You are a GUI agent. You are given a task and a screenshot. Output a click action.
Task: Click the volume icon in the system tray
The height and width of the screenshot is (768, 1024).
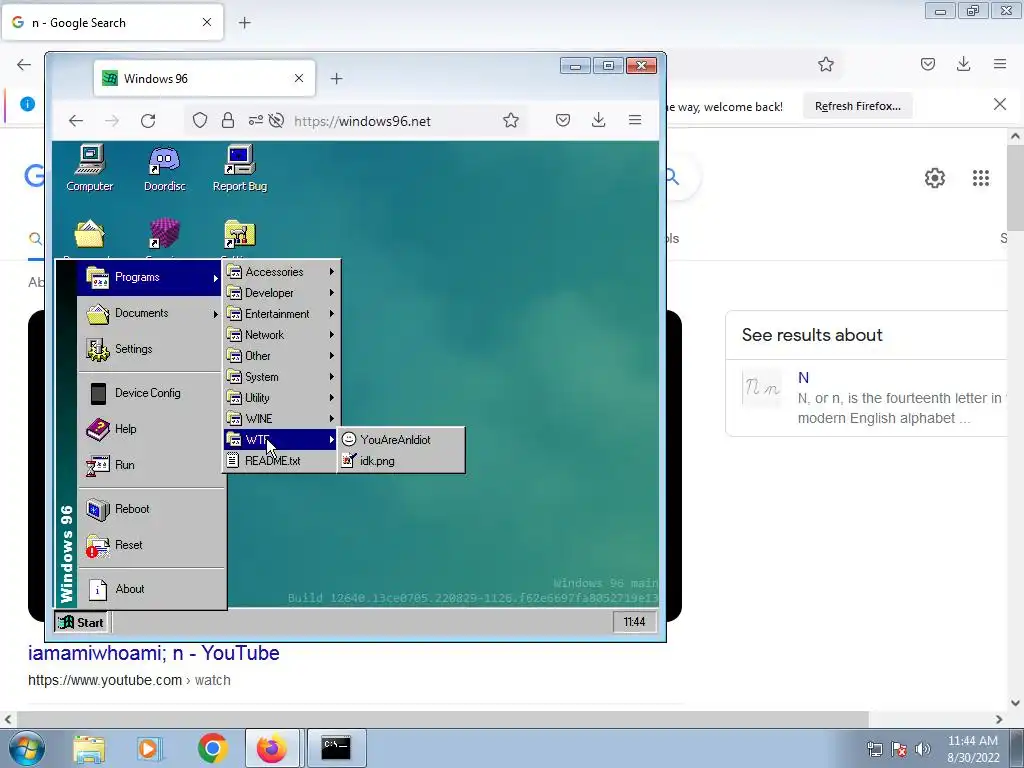click(x=922, y=749)
